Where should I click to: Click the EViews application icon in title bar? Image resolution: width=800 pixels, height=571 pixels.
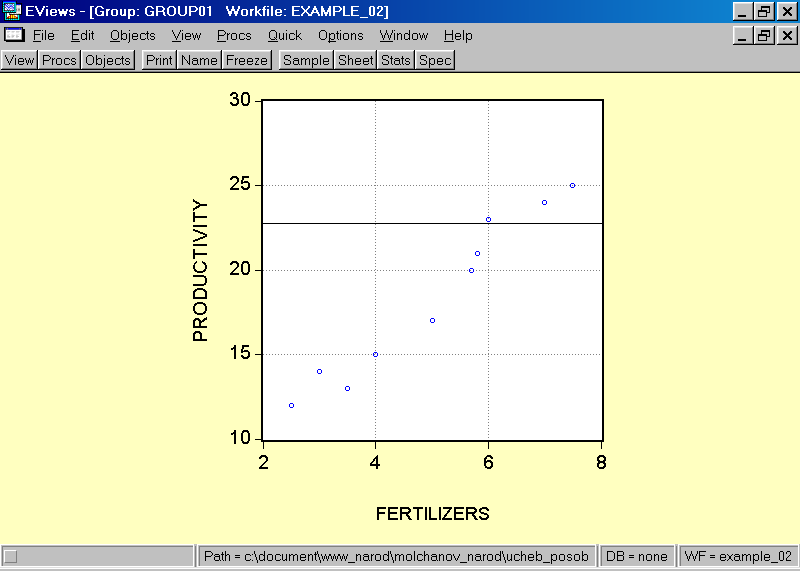[12, 11]
